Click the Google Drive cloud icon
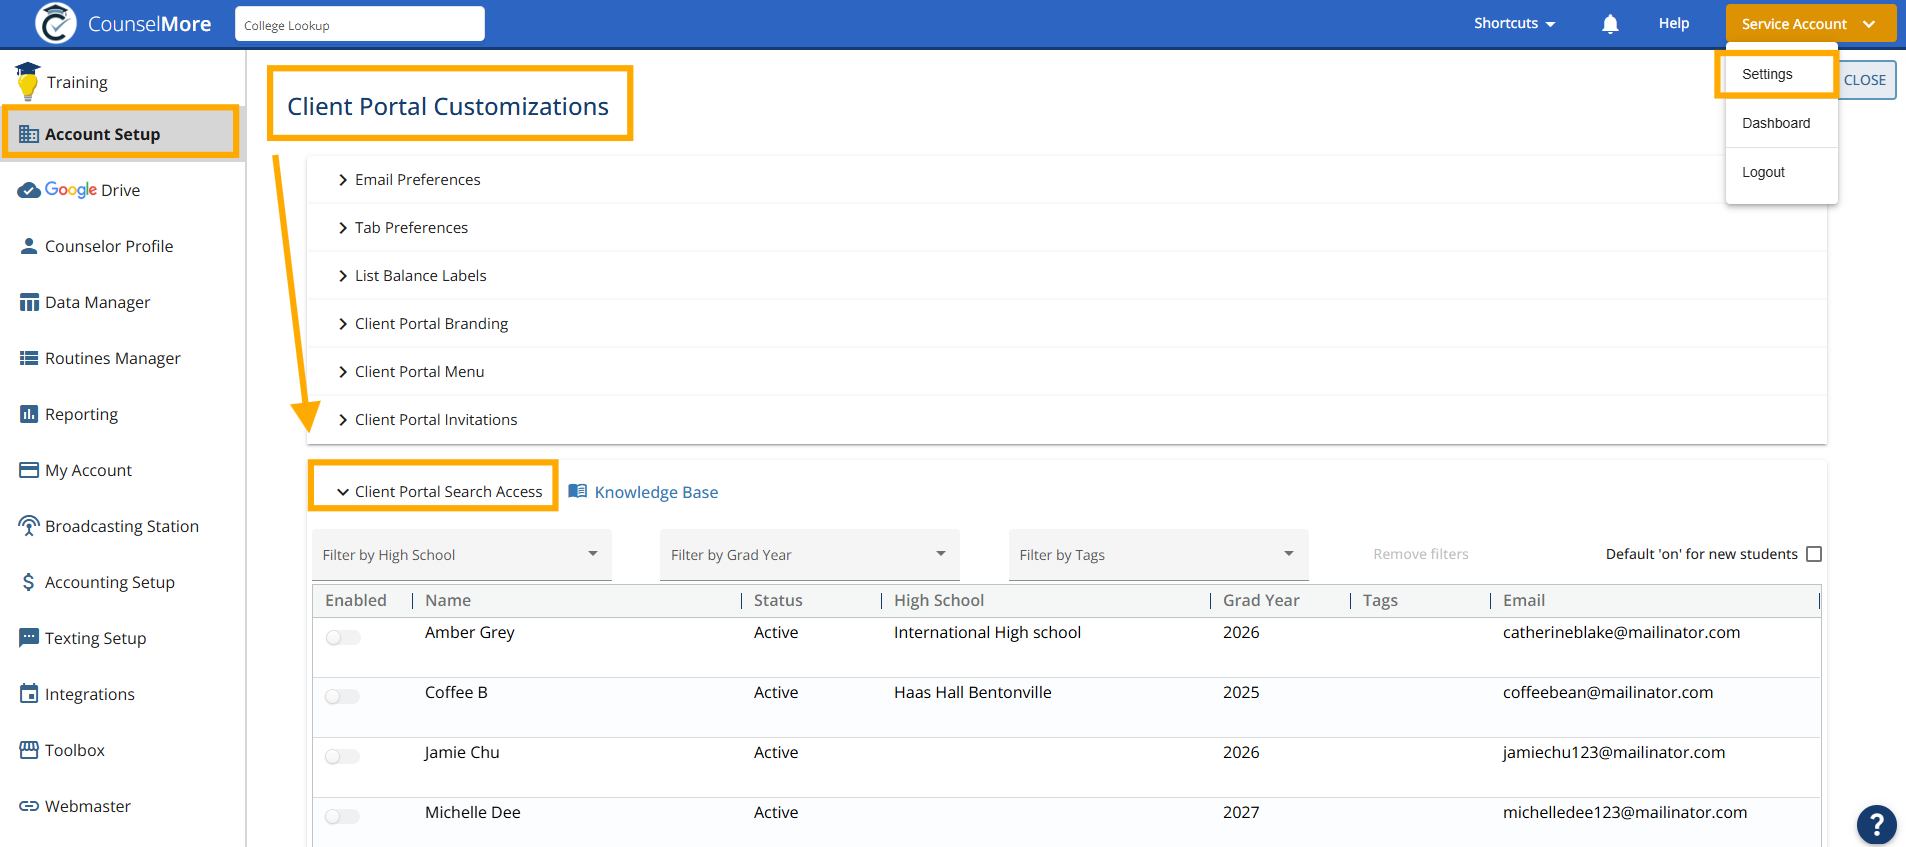Screen dimensions: 1906x847 [x=29, y=190]
